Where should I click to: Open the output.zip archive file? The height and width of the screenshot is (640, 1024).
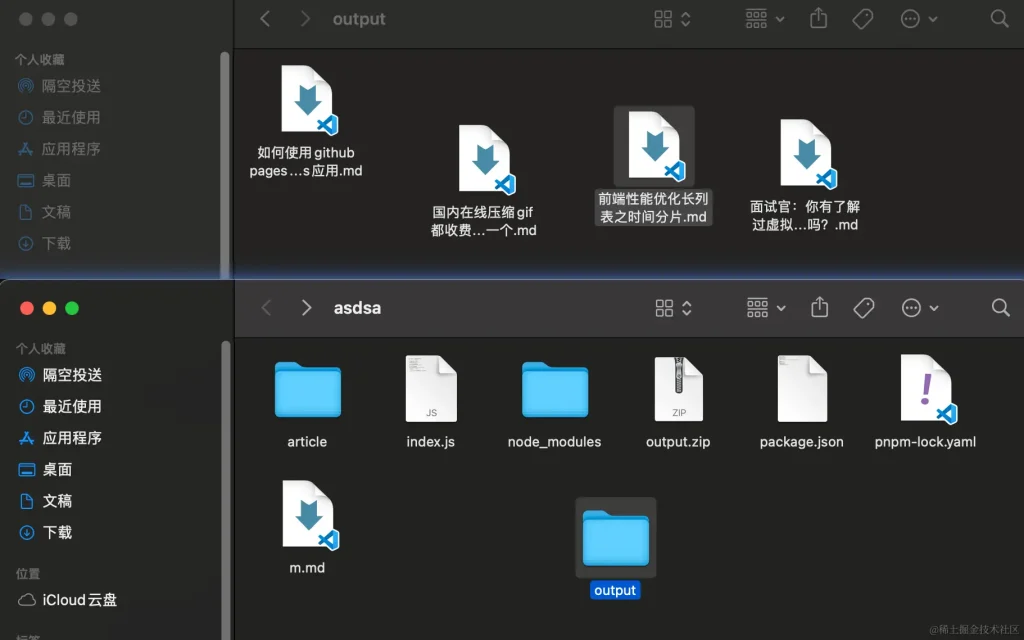click(678, 390)
